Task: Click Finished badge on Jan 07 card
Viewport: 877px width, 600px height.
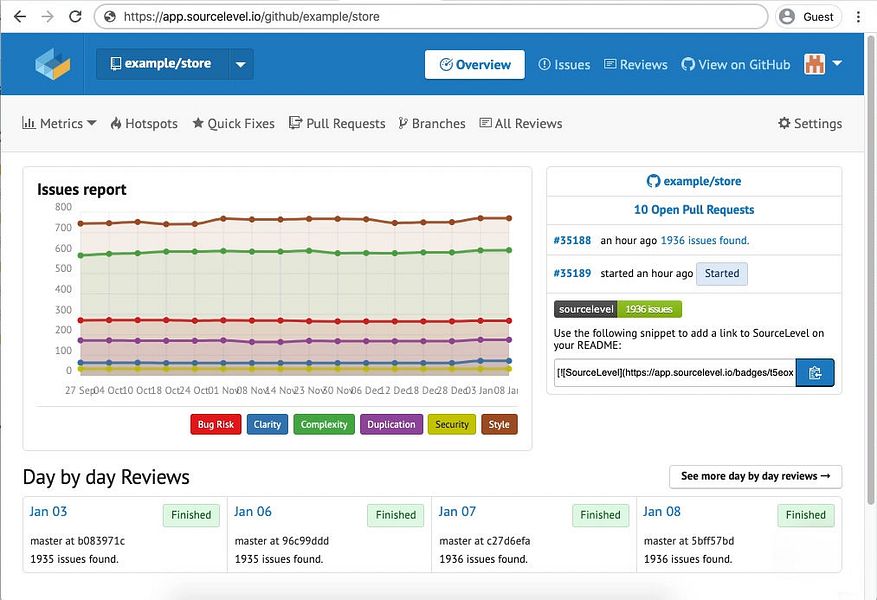Action: coord(601,515)
